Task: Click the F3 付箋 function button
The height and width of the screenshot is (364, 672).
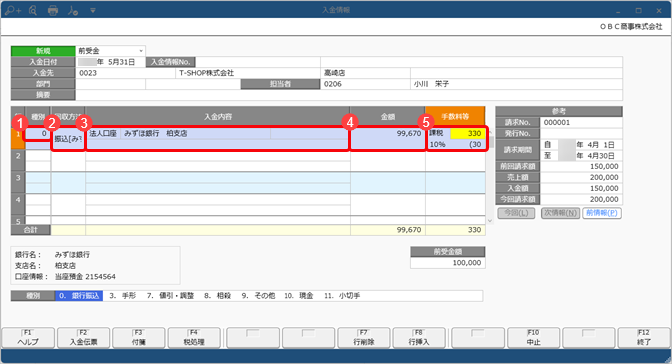Action: click(x=139, y=338)
